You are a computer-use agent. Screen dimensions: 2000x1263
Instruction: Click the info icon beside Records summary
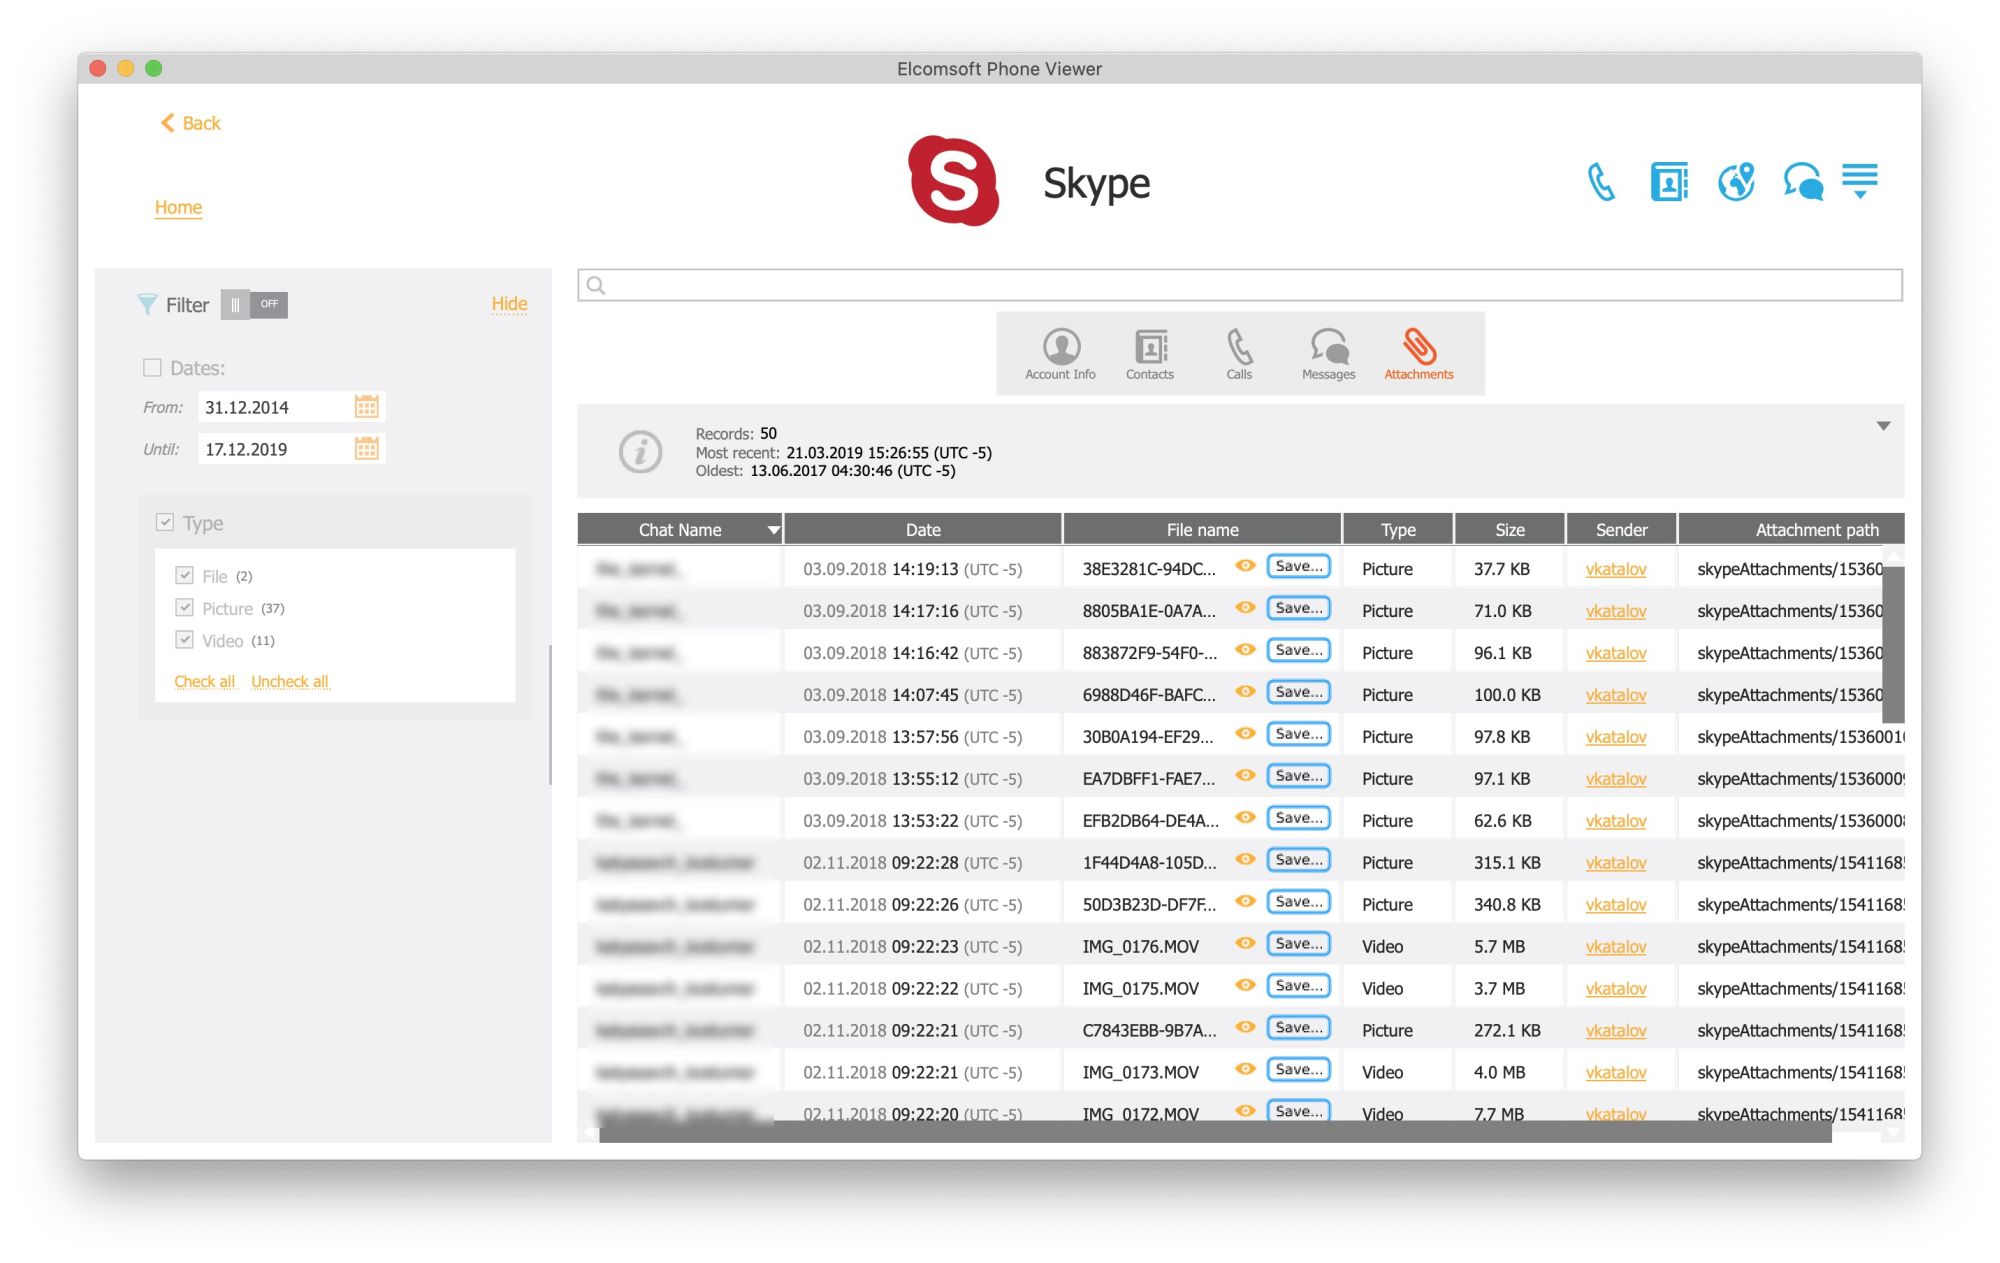click(640, 452)
